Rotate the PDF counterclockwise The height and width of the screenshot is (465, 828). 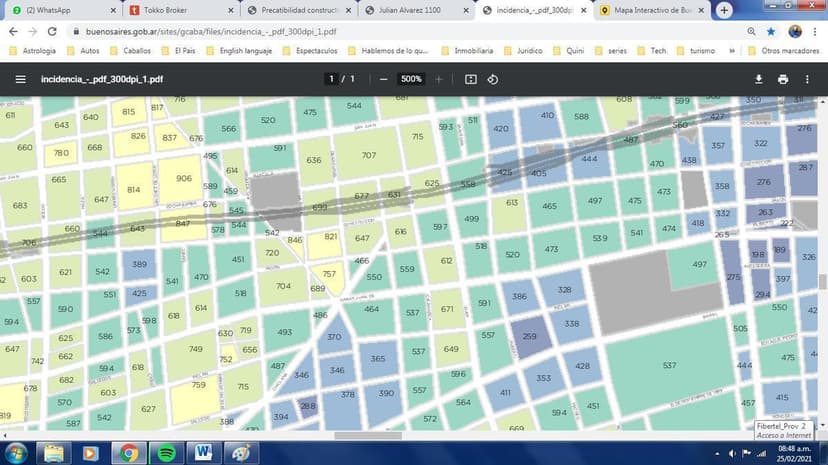(x=493, y=79)
